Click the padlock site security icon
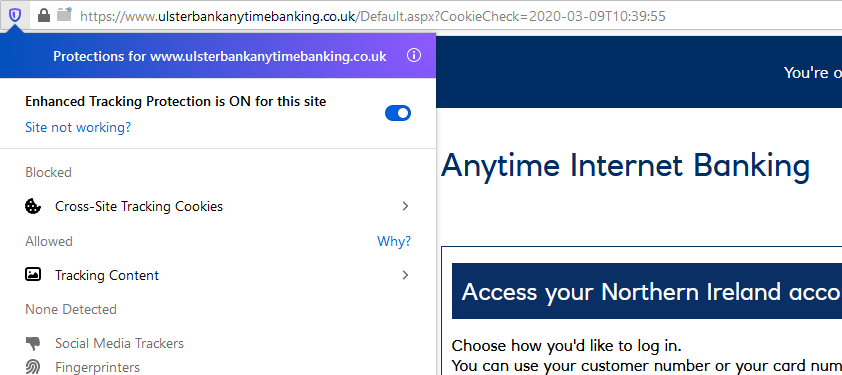 point(43,16)
